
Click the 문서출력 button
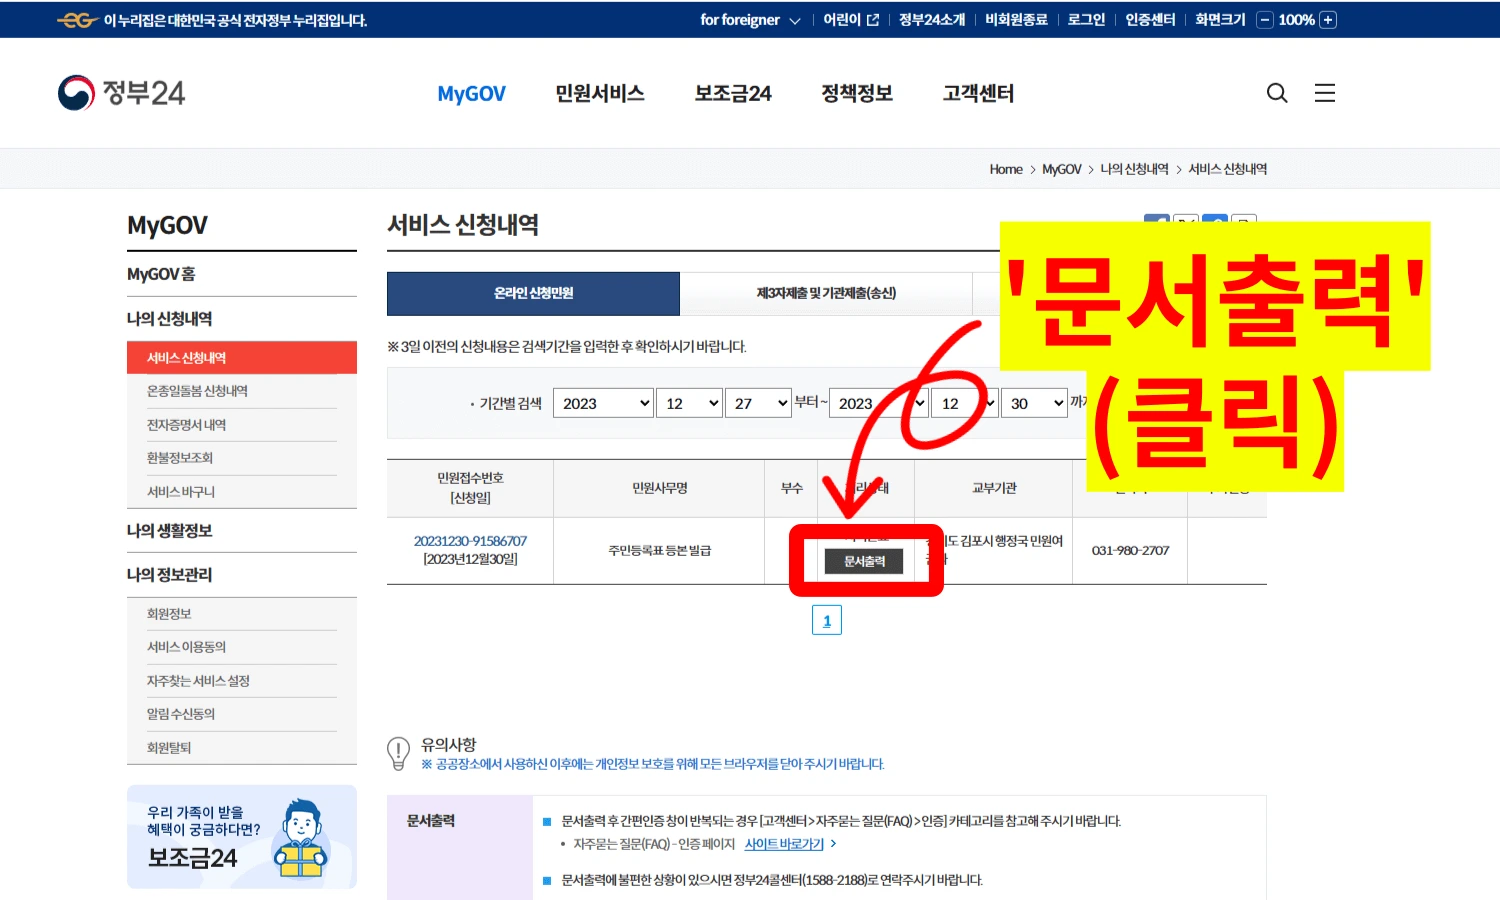point(864,561)
